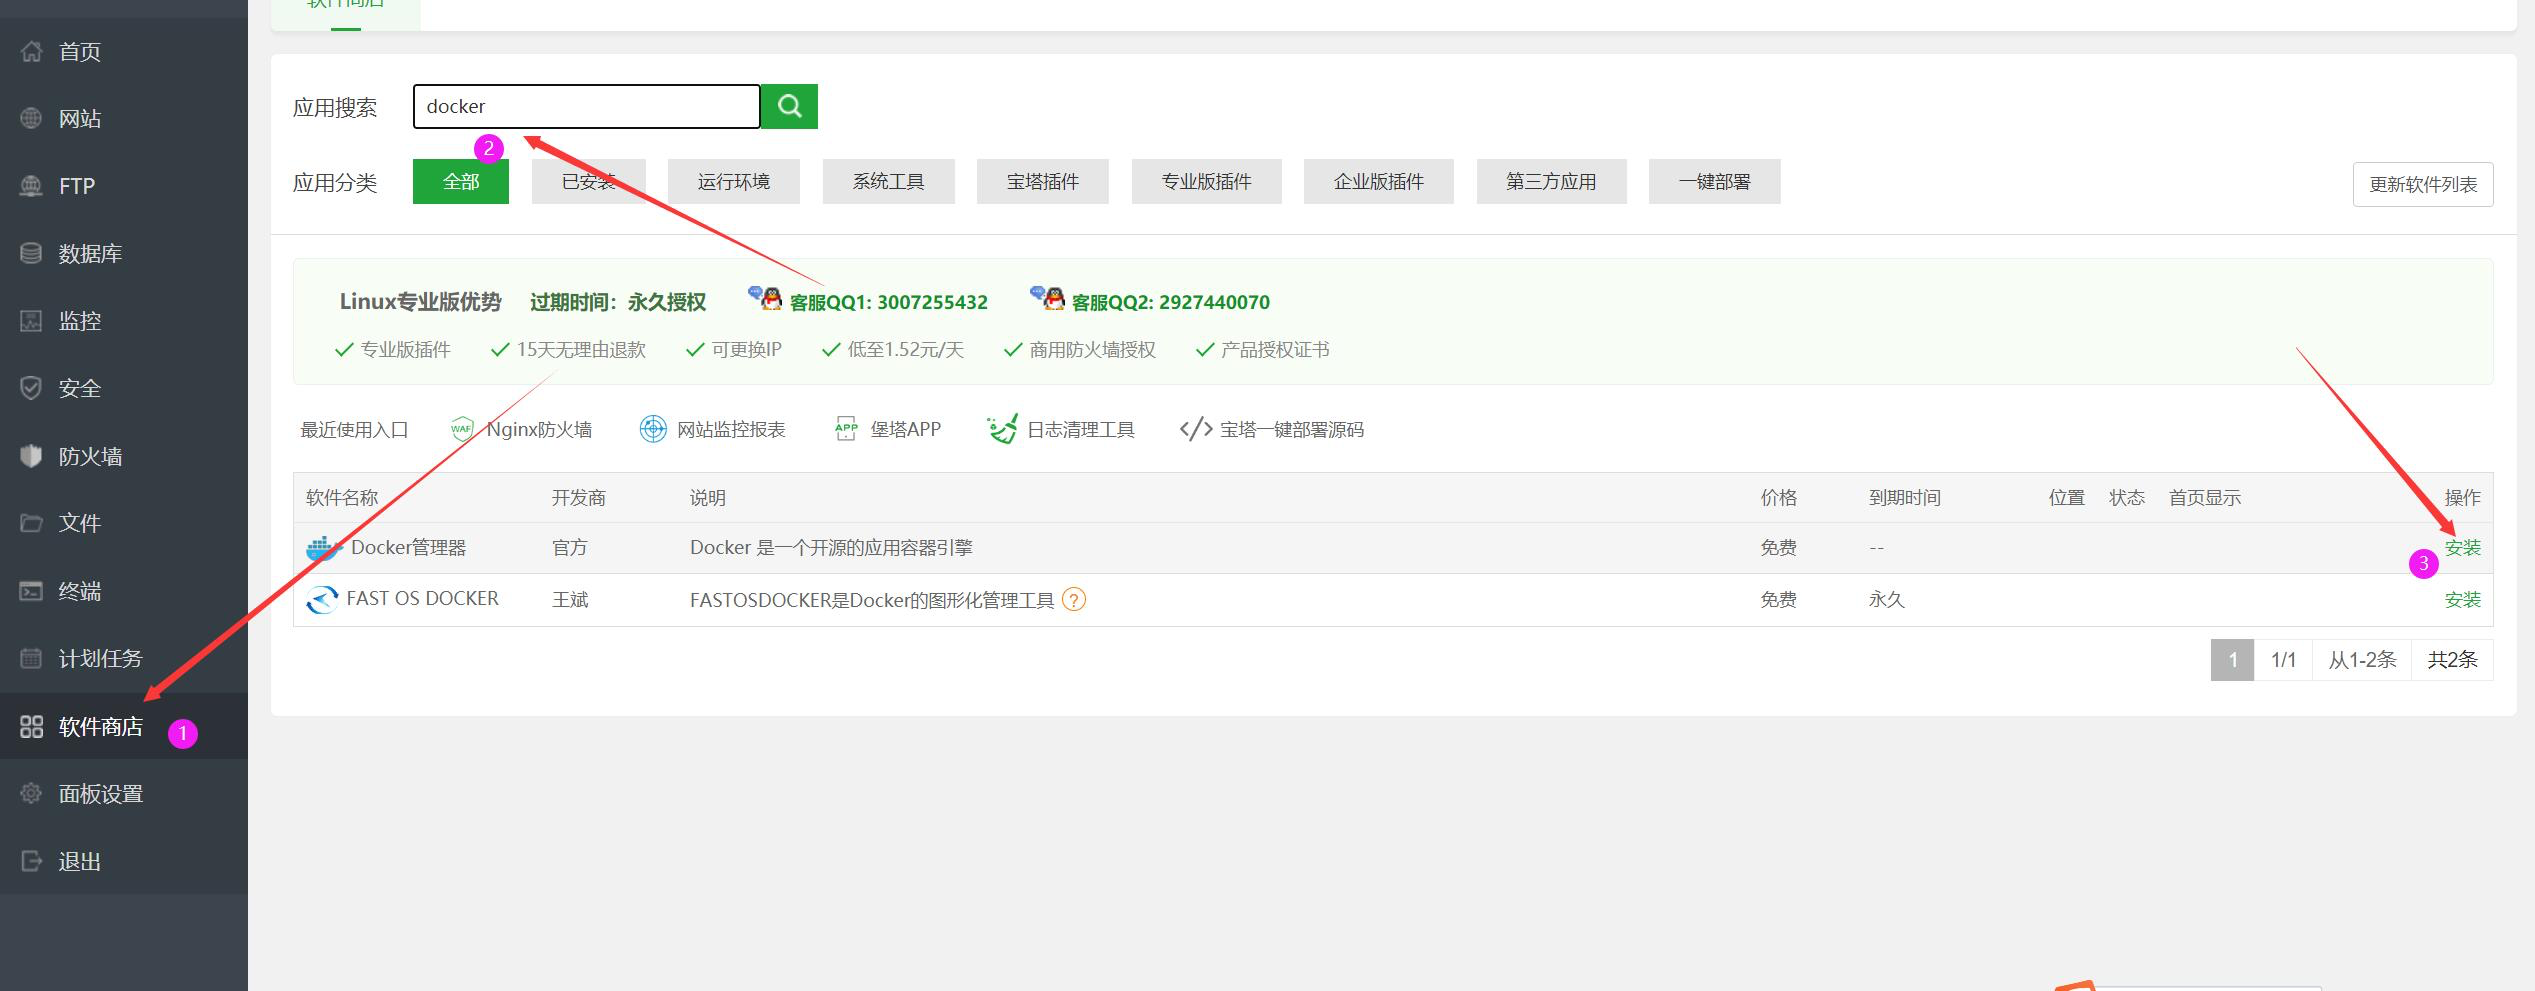Click page number 1 in pagination
The height and width of the screenshot is (991, 2535).
click(x=2232, y=660)
